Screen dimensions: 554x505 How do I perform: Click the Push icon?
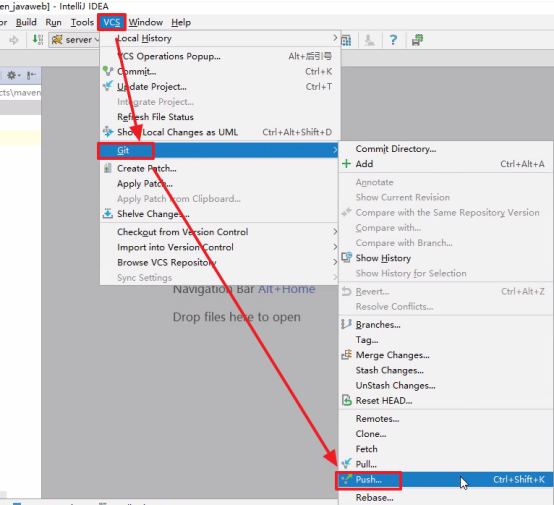[347, 479]
